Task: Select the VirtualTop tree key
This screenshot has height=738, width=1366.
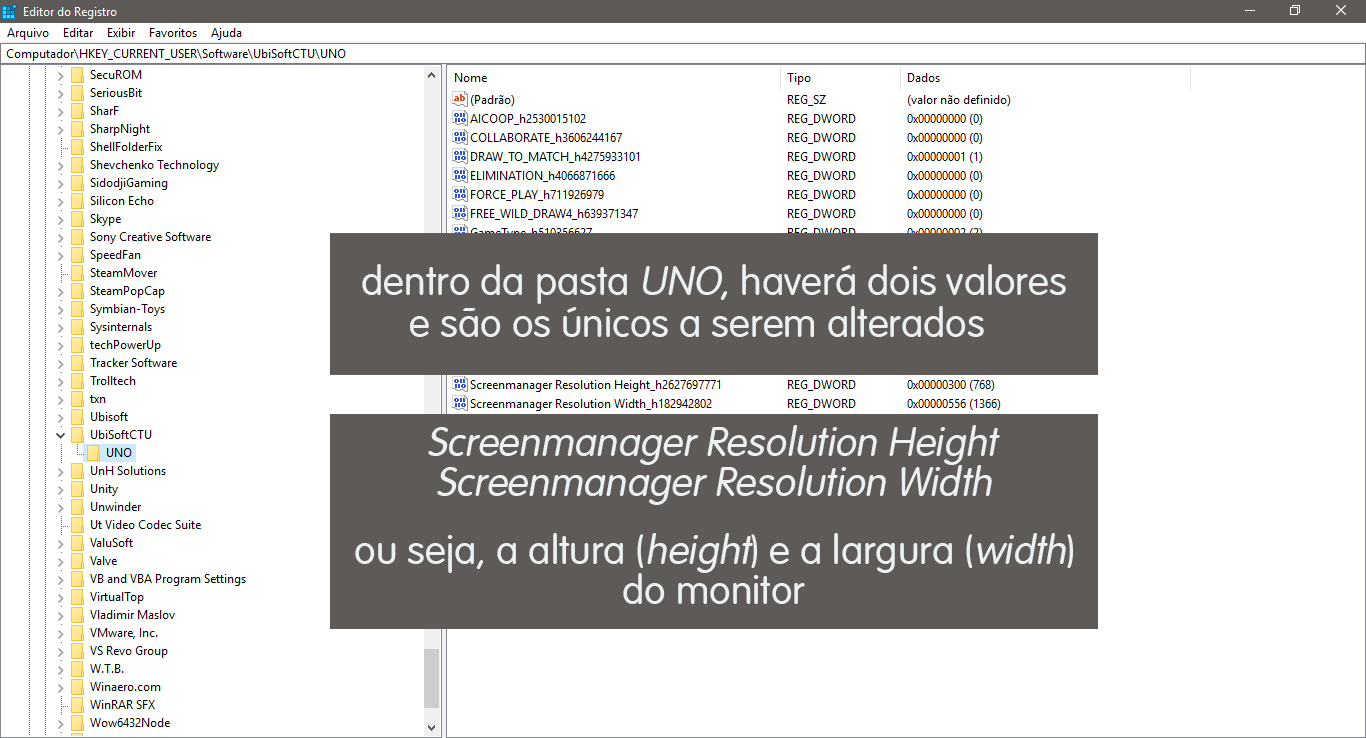Action: [x=117, y=597]
